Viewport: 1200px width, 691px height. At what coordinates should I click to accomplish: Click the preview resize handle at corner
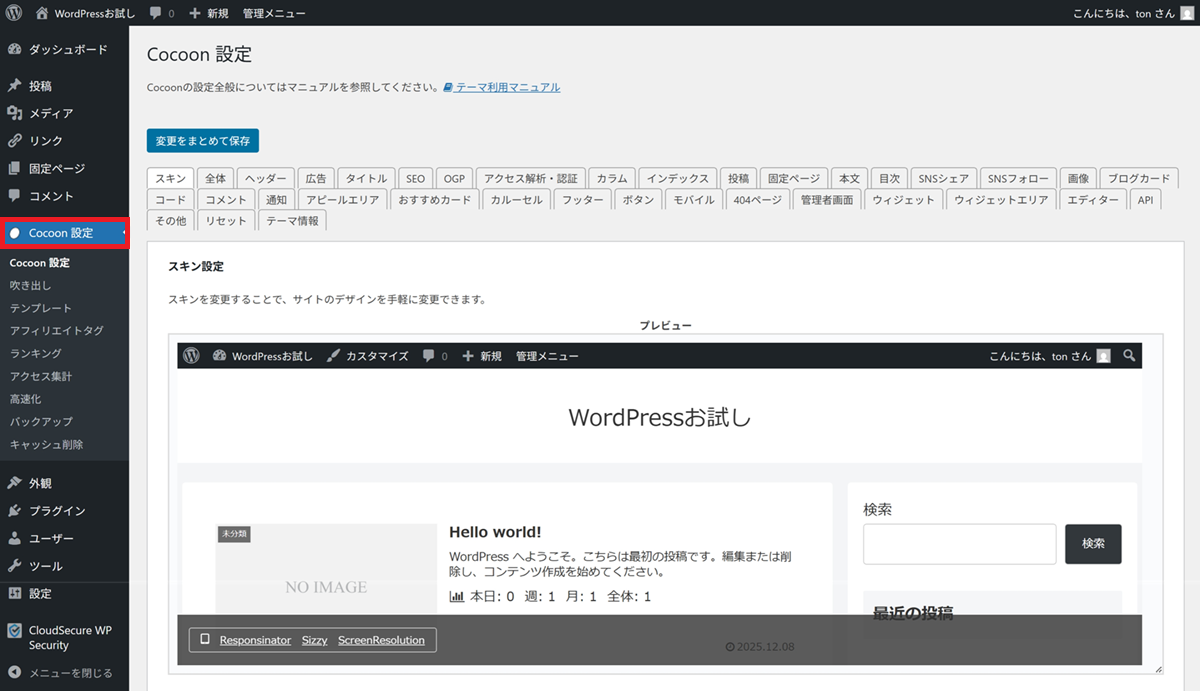(x=1158, y=669)
